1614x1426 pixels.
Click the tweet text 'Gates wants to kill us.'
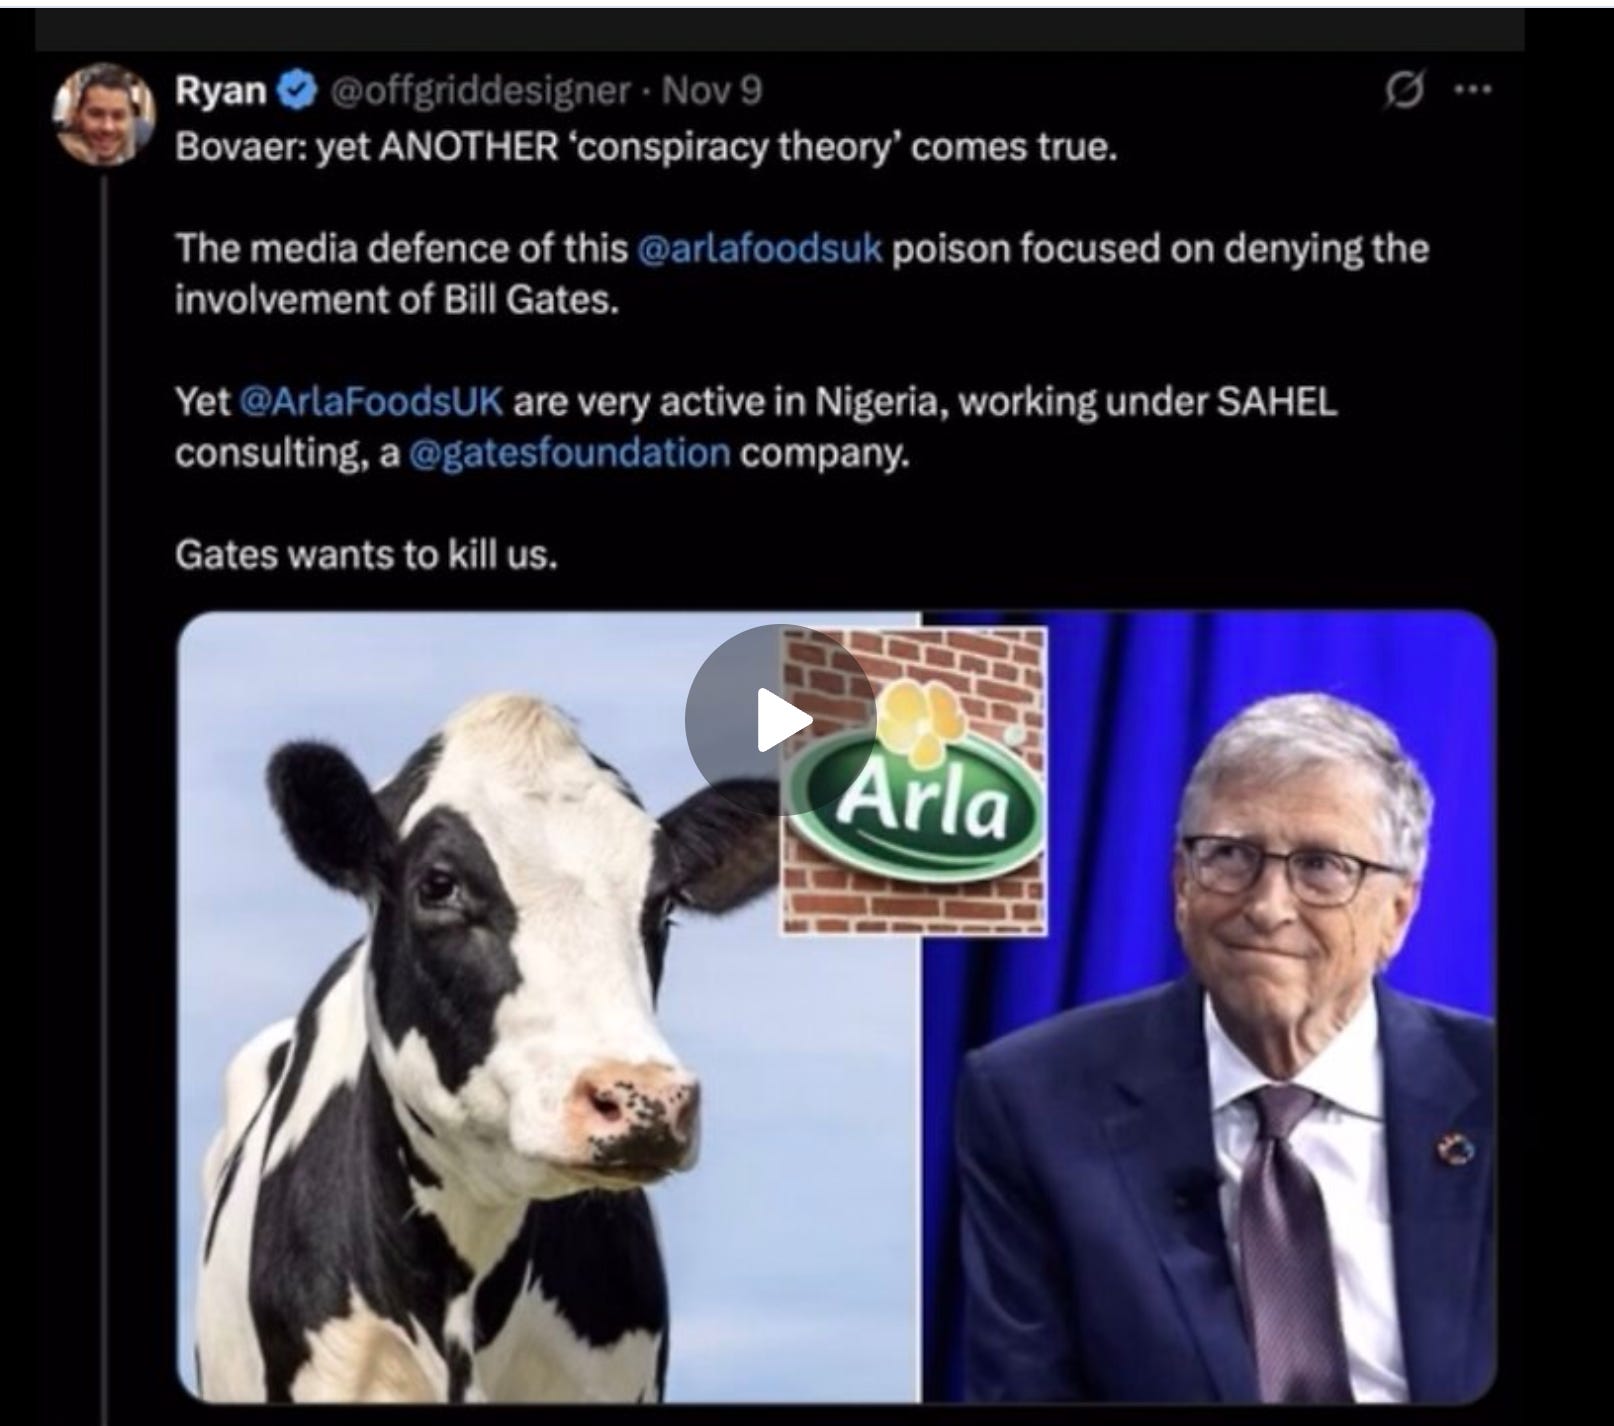365,554
